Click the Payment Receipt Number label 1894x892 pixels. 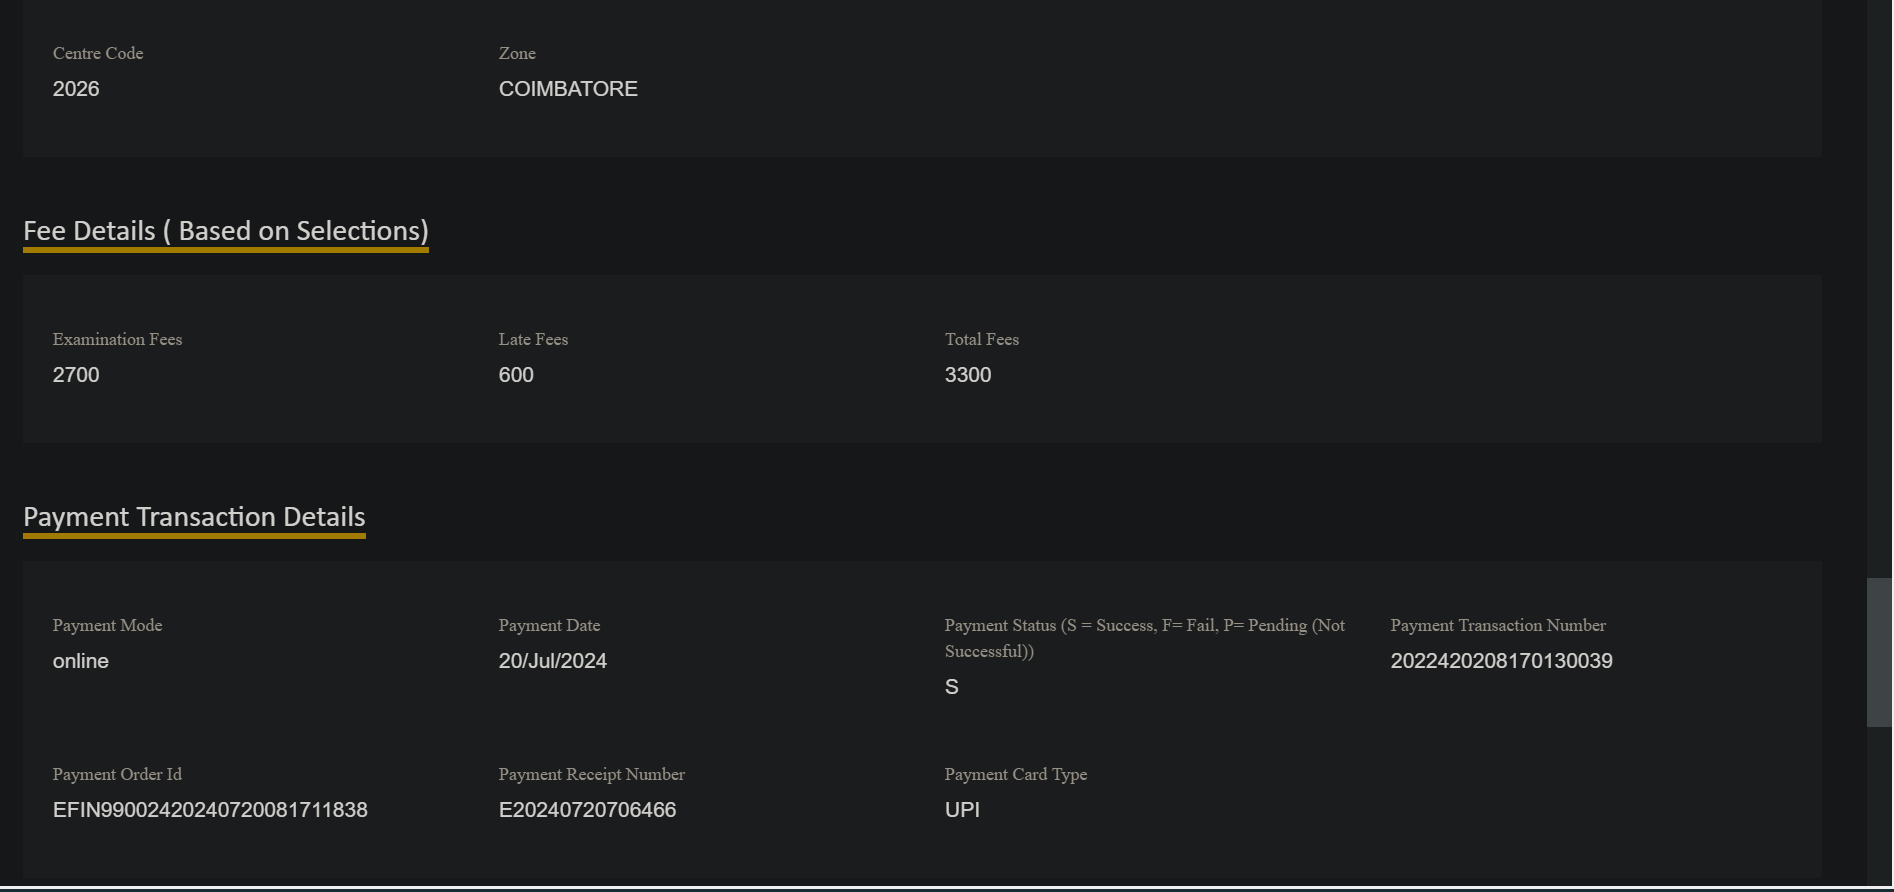point(591,775)
